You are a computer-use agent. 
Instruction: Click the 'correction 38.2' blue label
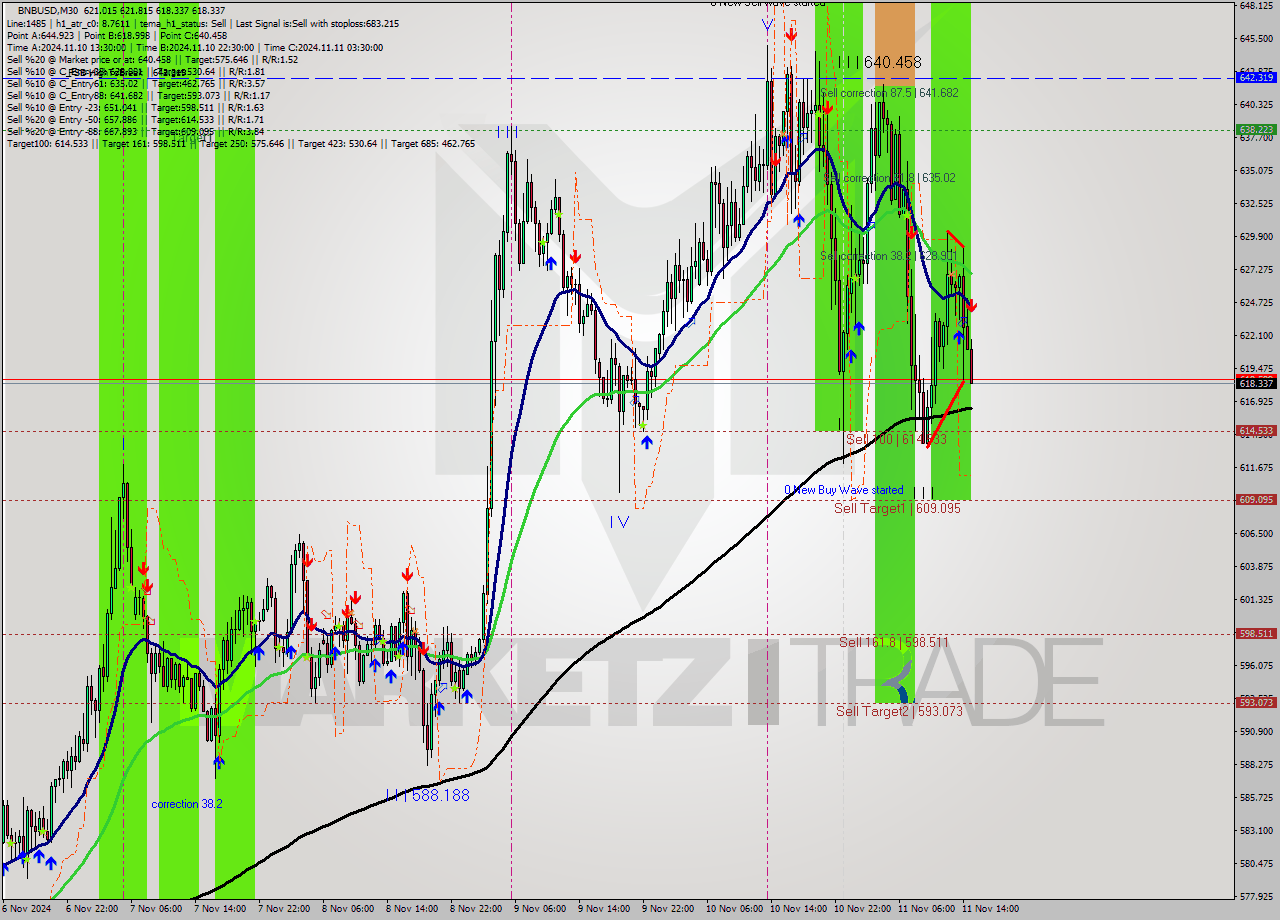pos(187,804)
